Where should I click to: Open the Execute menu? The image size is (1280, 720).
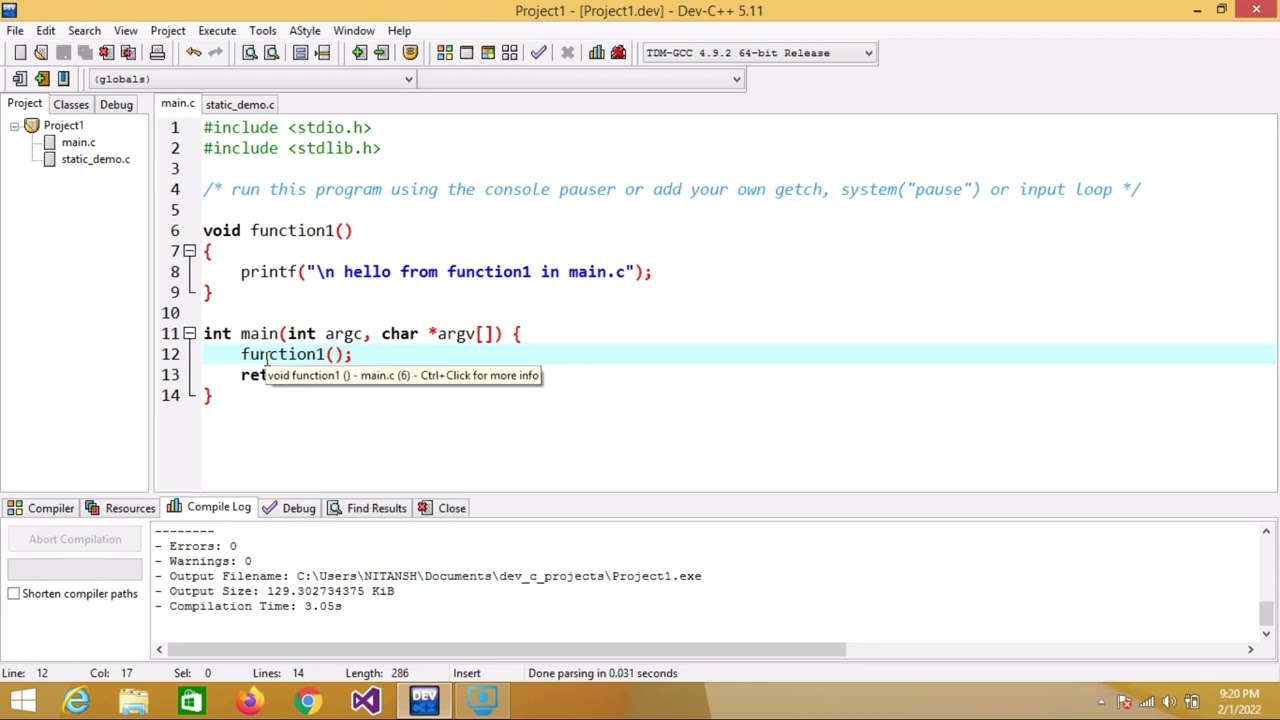coord(217,31)
